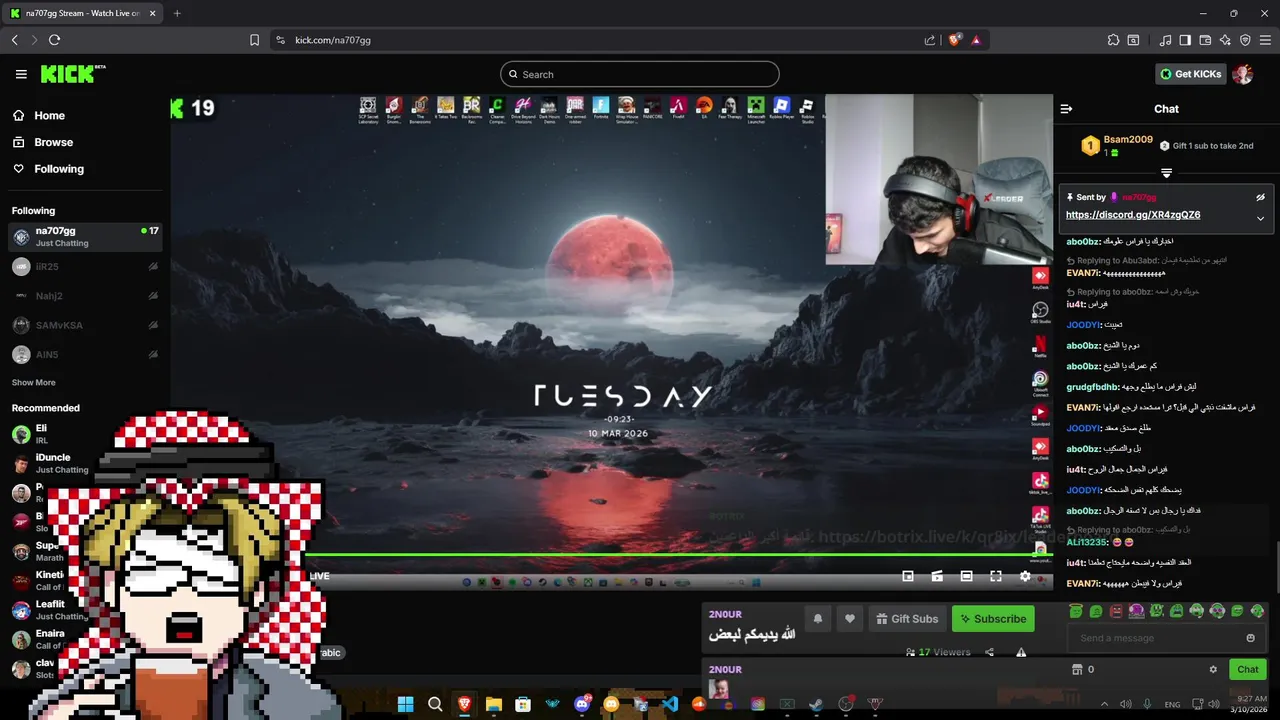Collapse the chat panel with arrow icon
This screenshot has width=1280, height=720.
(x=1066, y=109)
